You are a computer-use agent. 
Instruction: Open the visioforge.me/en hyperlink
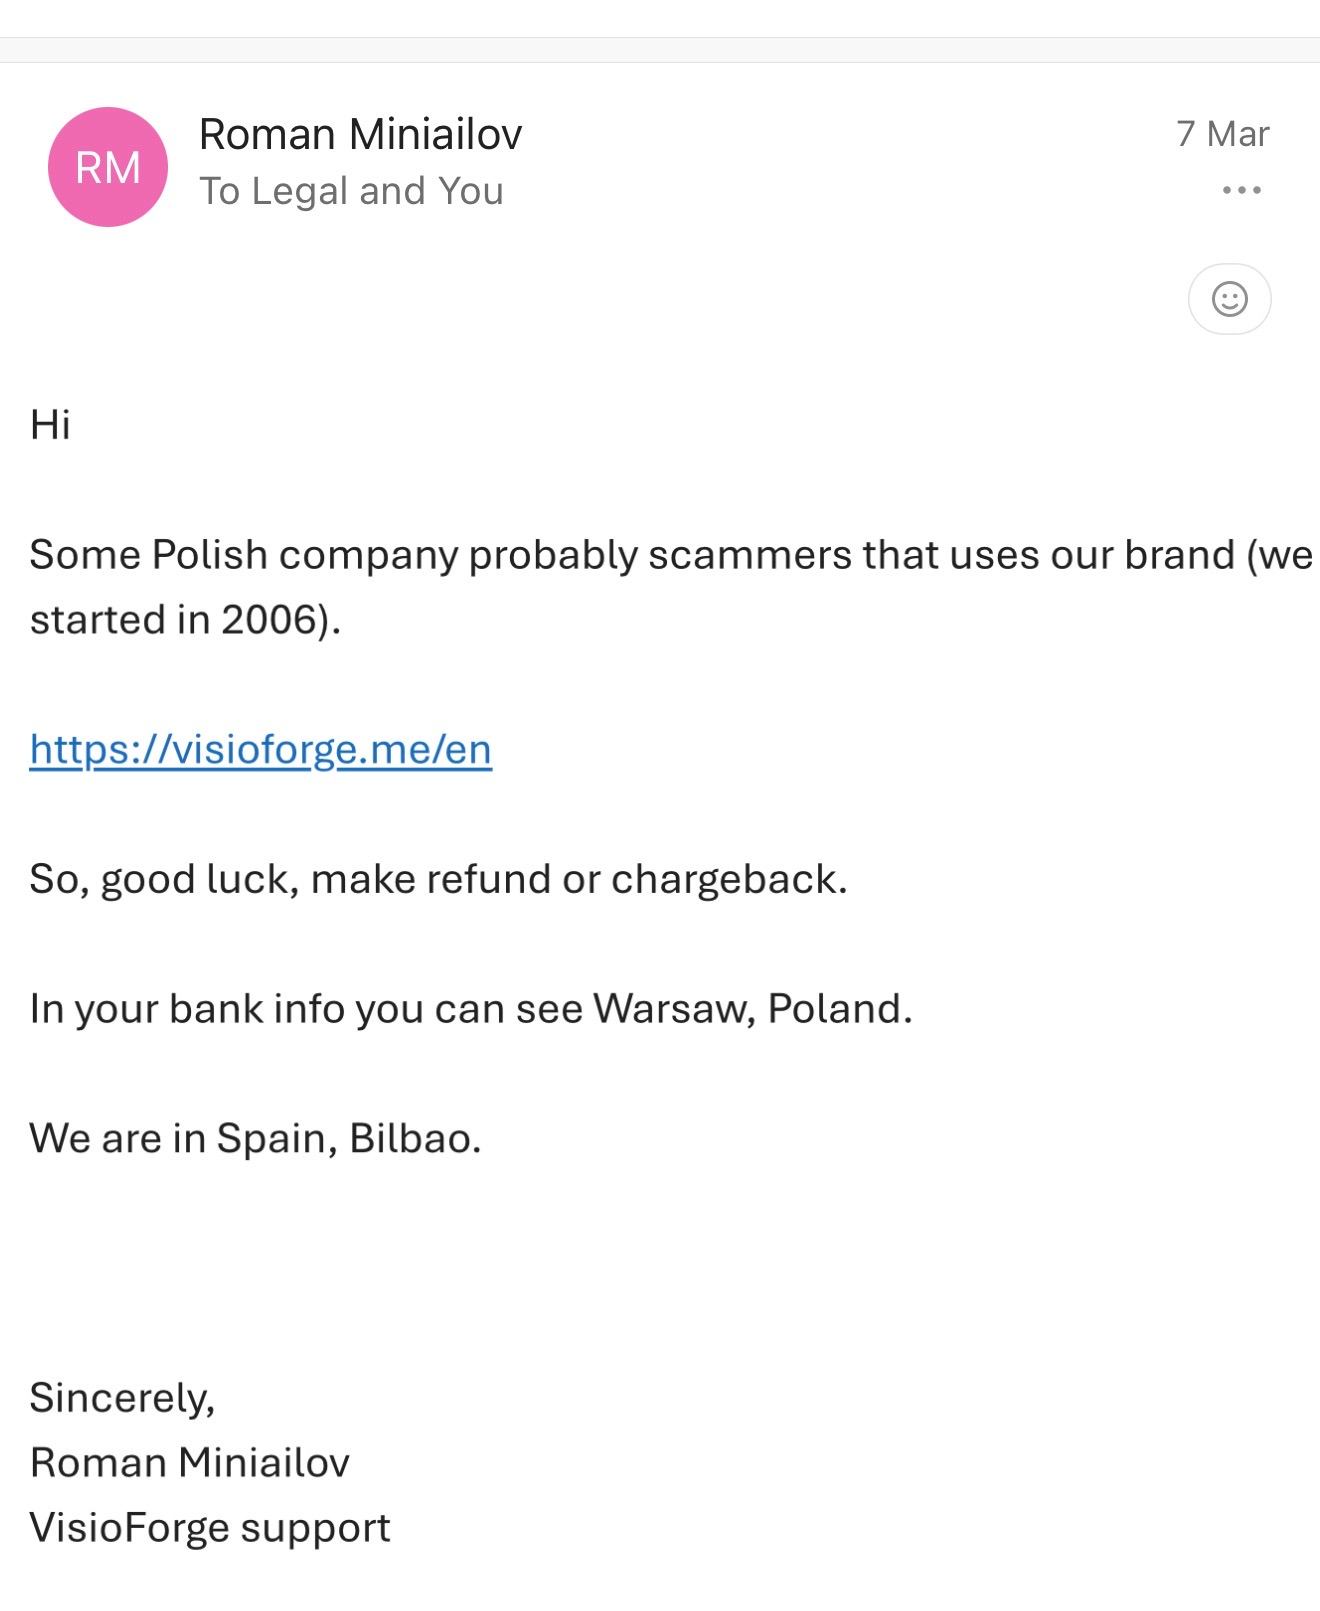(x=261, y=749)
